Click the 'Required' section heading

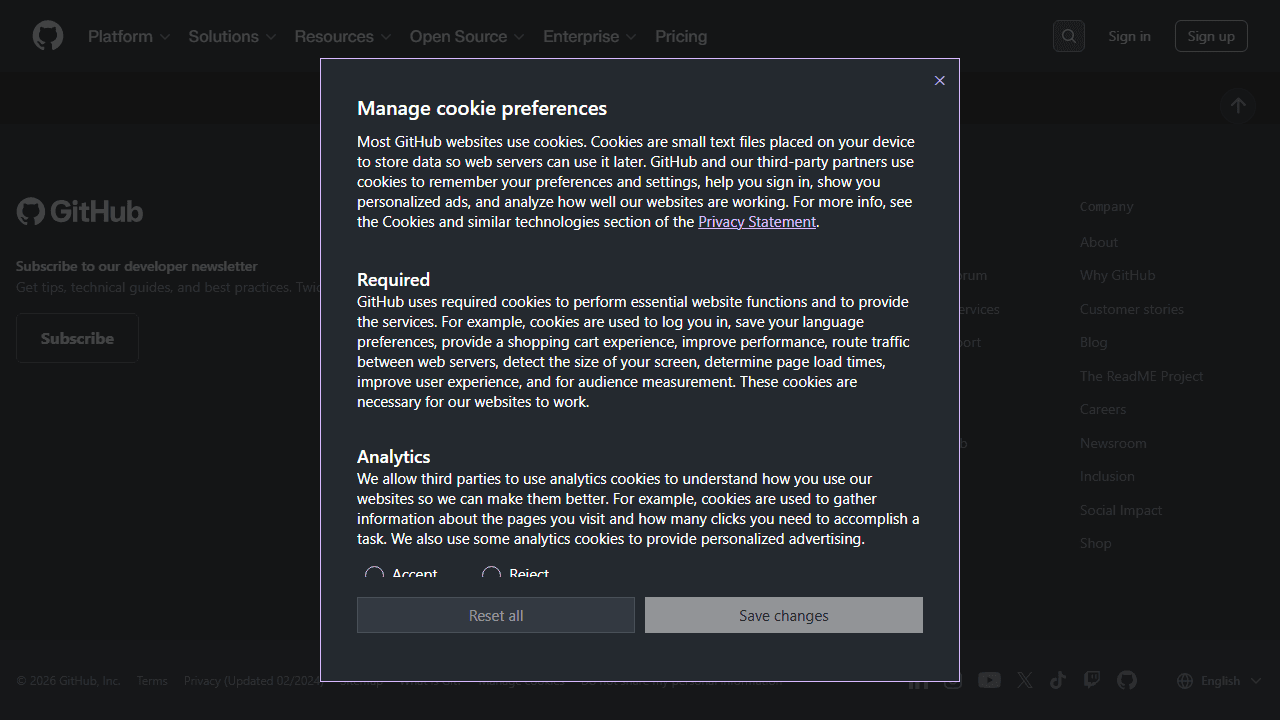(x=393, y=280)
